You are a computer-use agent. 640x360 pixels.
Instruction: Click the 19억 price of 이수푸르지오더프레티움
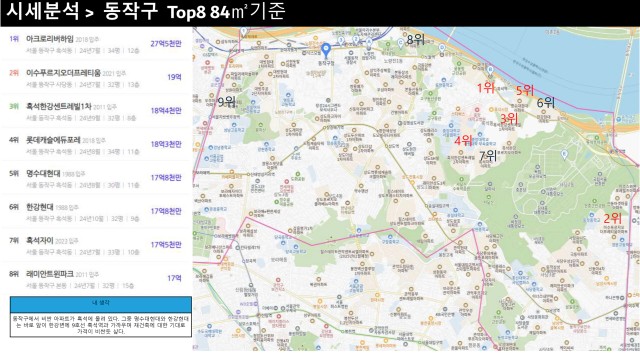[174, 77]
